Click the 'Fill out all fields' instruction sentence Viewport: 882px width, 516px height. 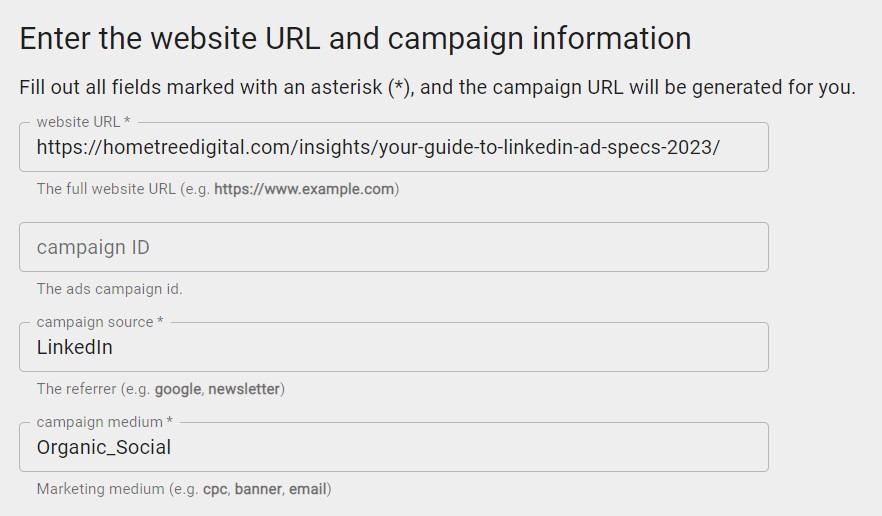437,88
